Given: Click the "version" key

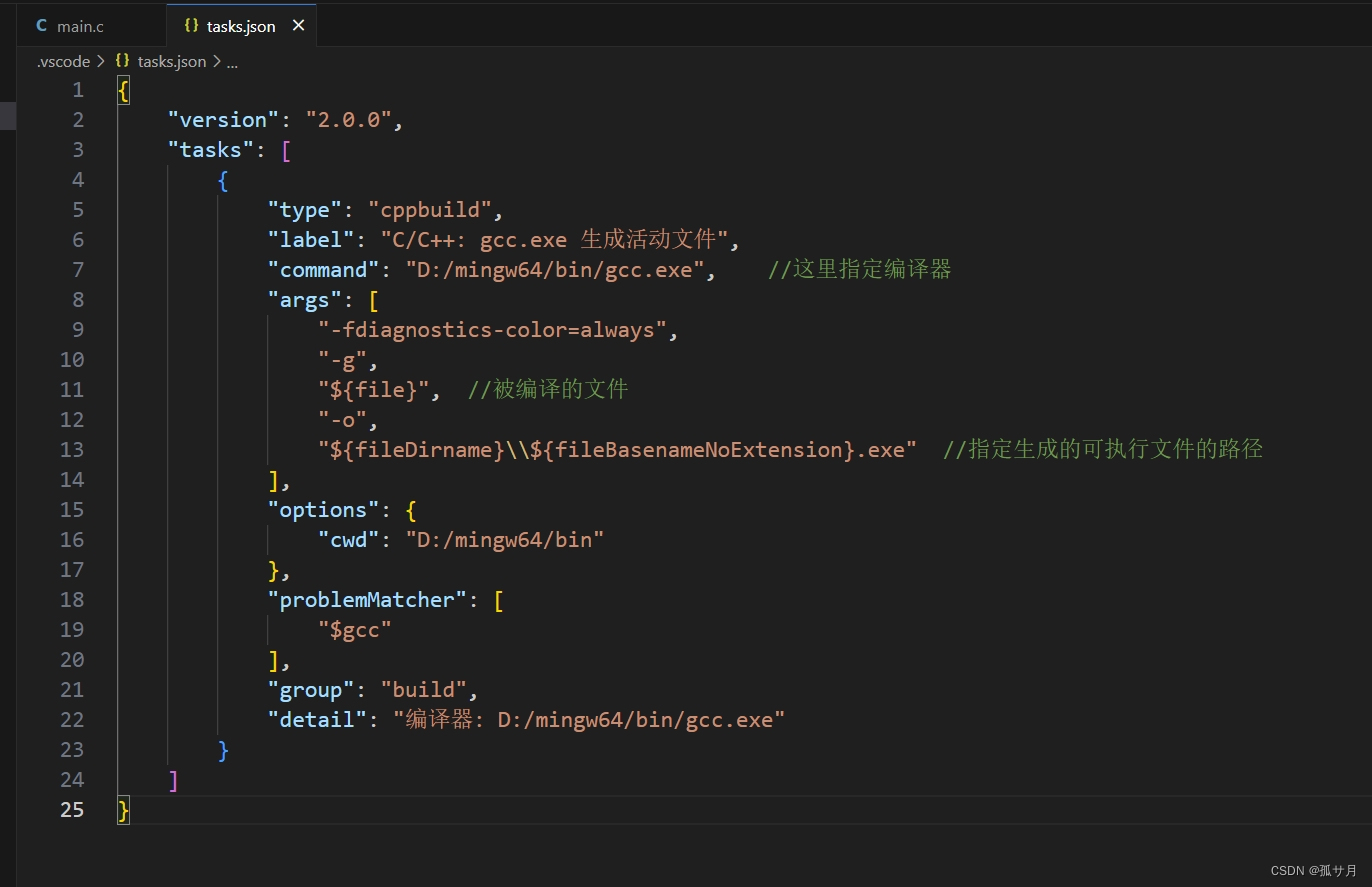Looking at the screenshot, I should click(x=223, y=120).
